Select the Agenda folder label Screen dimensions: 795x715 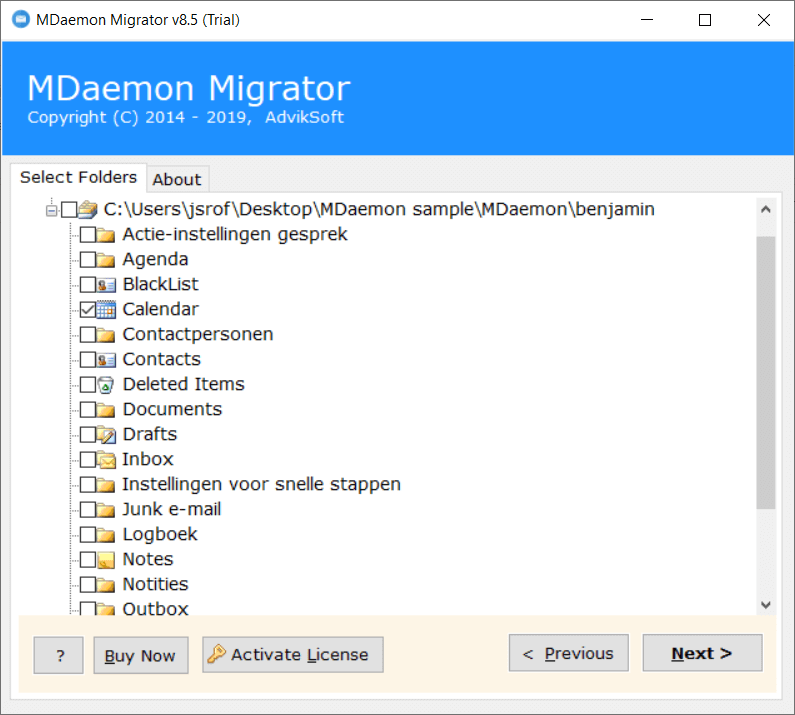(155, 259)
